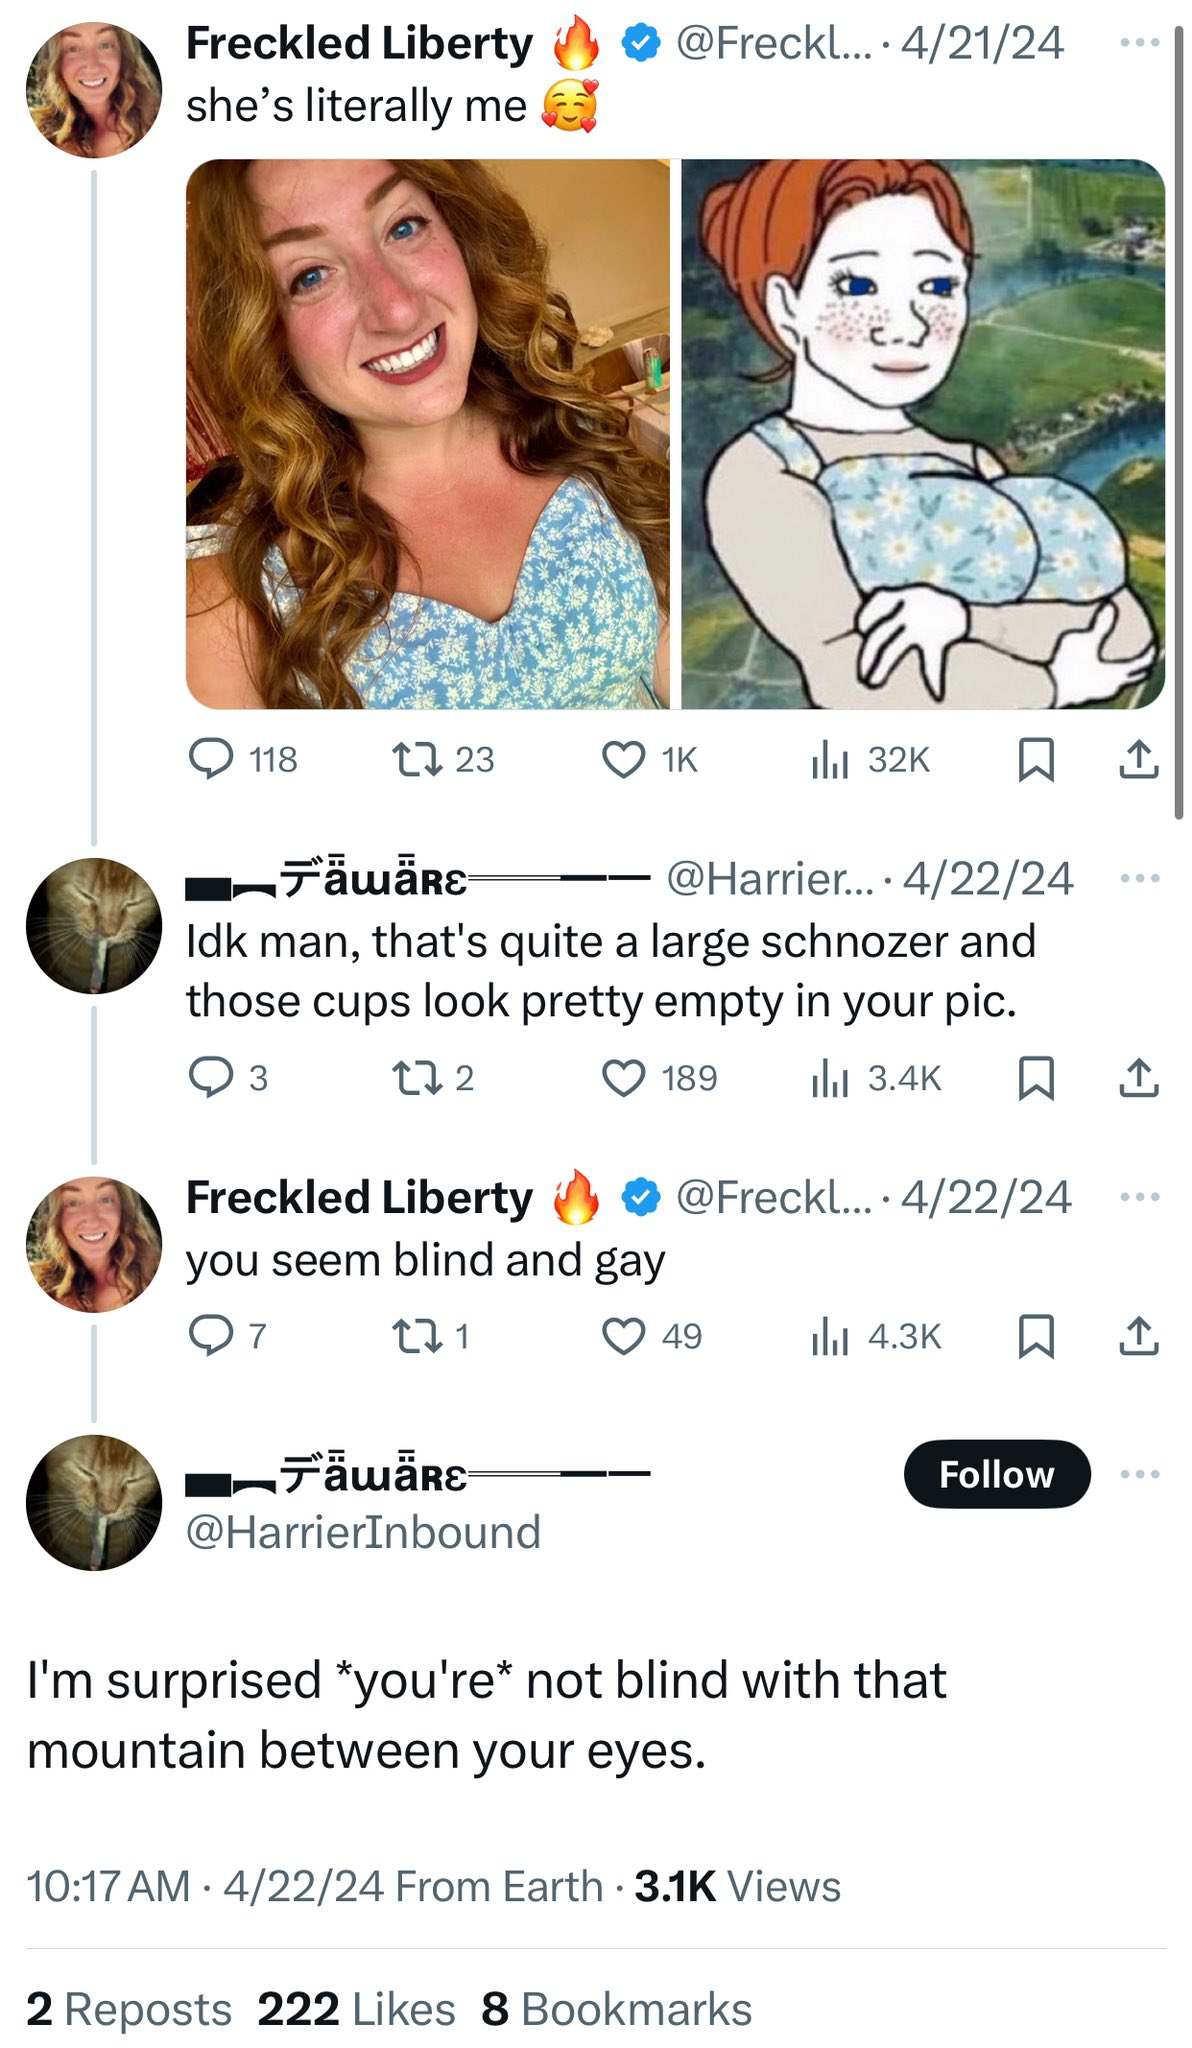
Task: View the 2 Reposts list
Action: click(x=129, y=2010)
